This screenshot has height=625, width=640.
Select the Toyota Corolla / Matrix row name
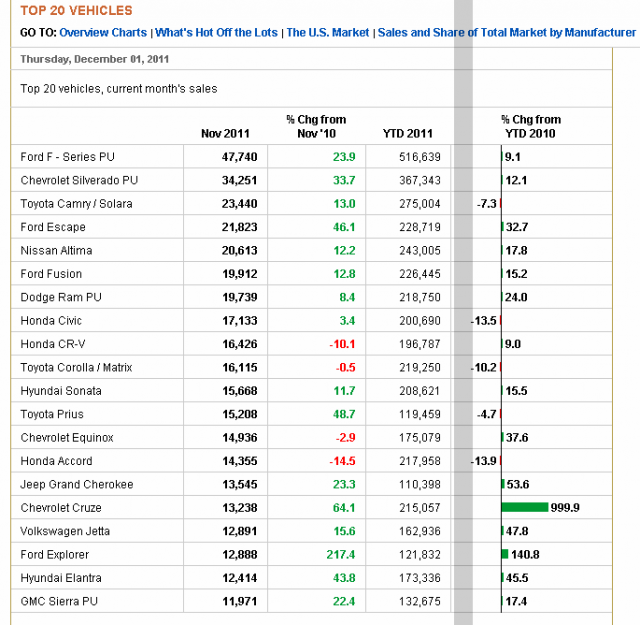point(76,367)
